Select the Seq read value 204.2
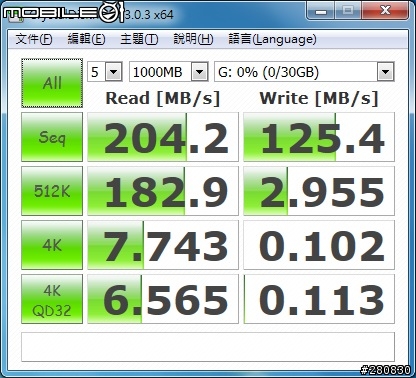 point(163,137)
